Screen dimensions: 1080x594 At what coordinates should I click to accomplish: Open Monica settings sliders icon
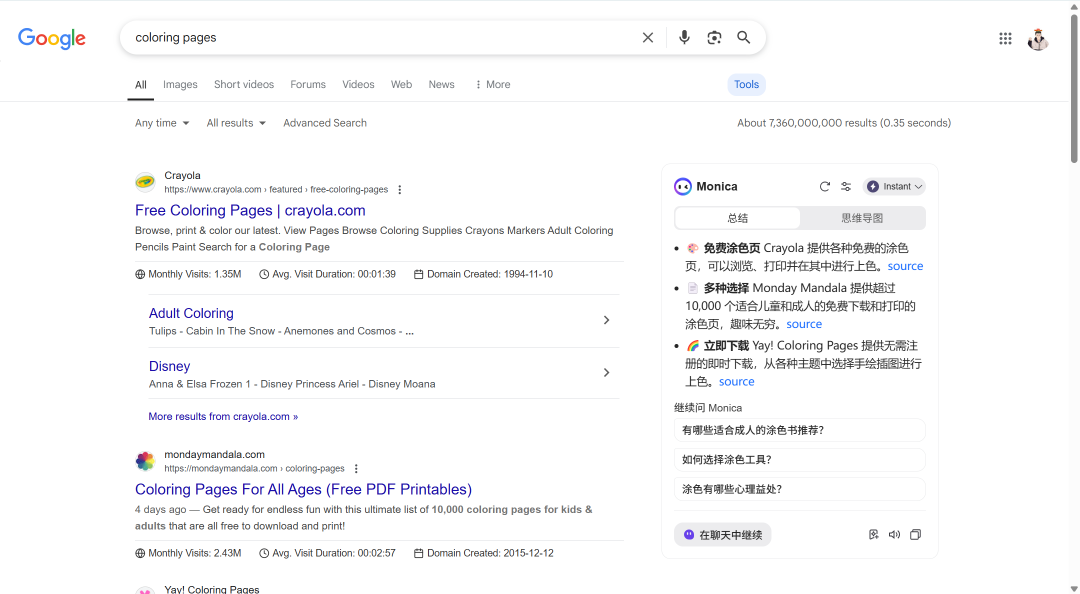coord(846,186)
